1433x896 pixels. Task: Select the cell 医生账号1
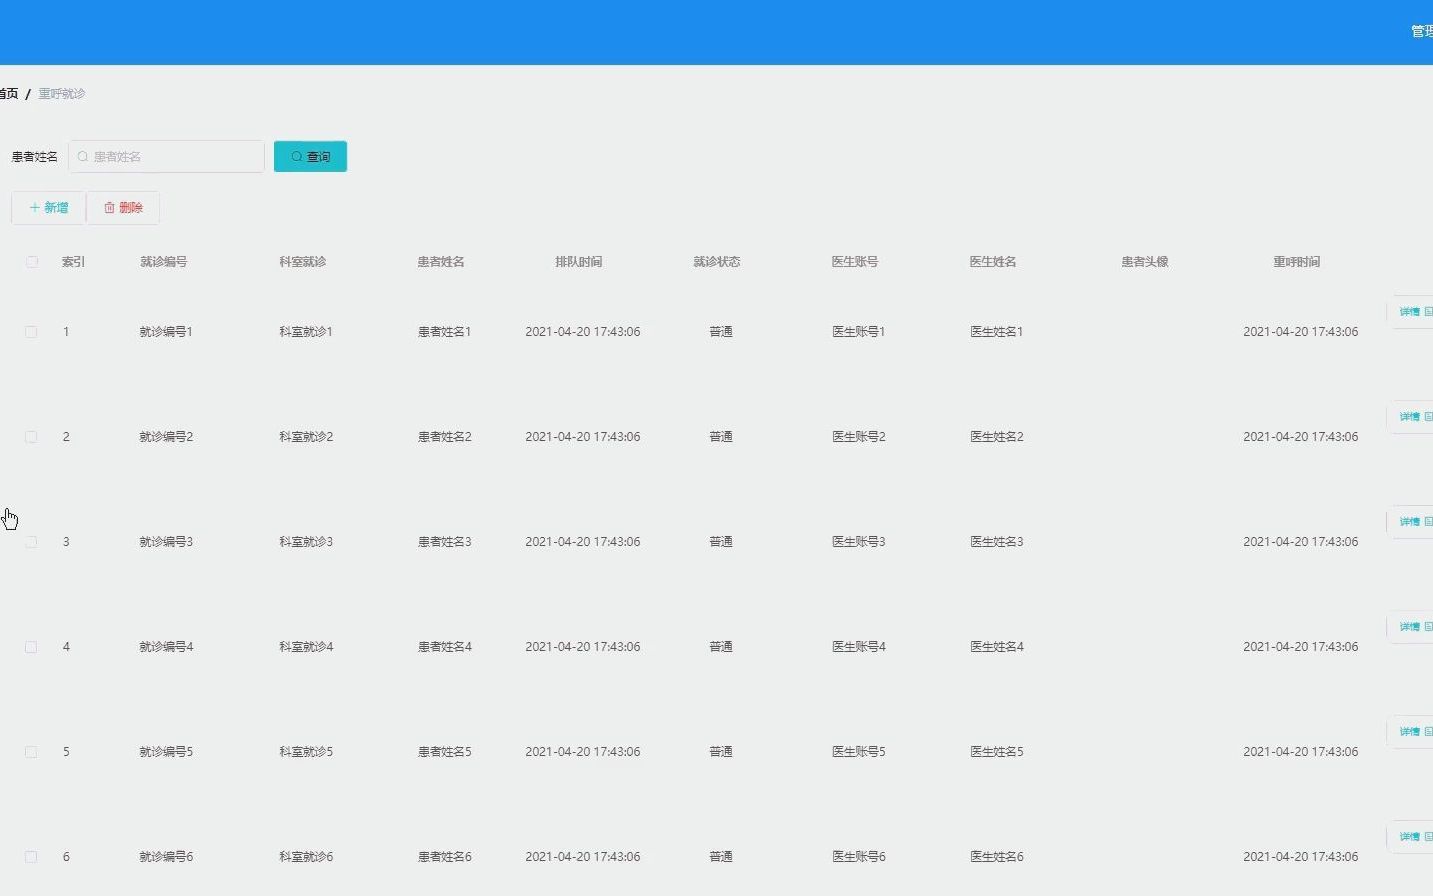click(x=858, y=332)
